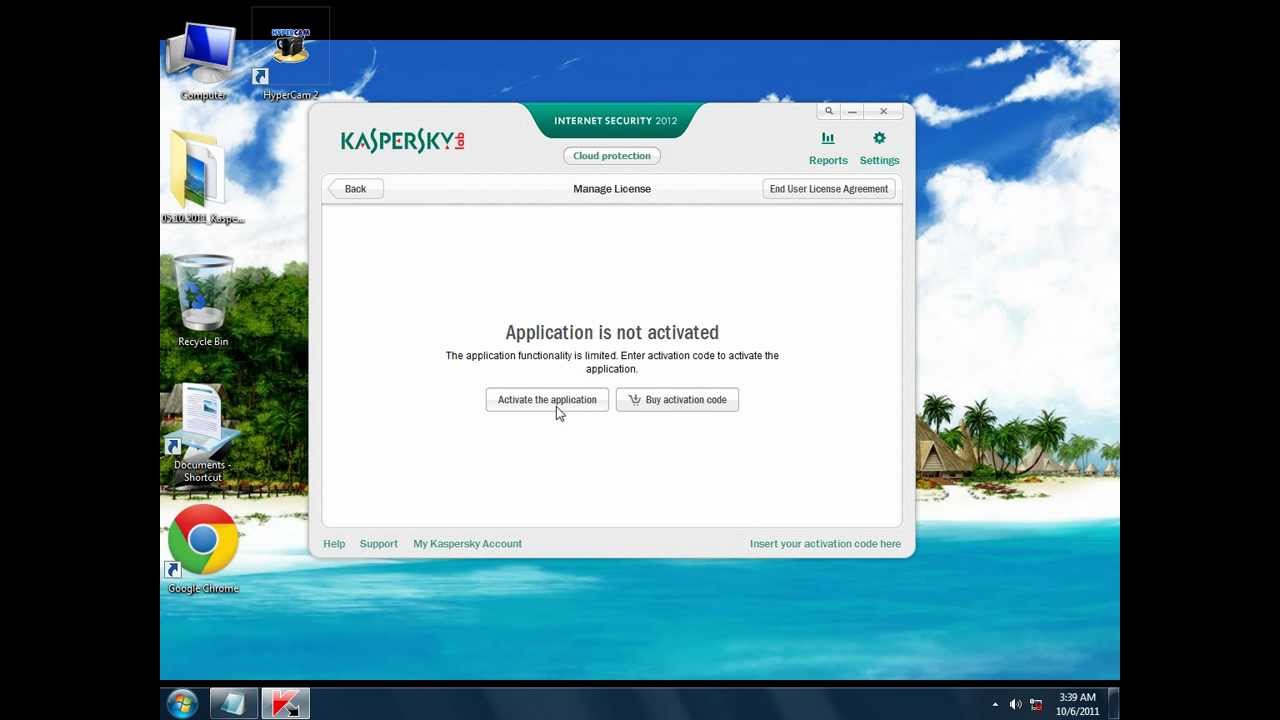Screen dimensions: 1280x720
Task: Show hidden tray icons arrow
Action: (995, 705)
